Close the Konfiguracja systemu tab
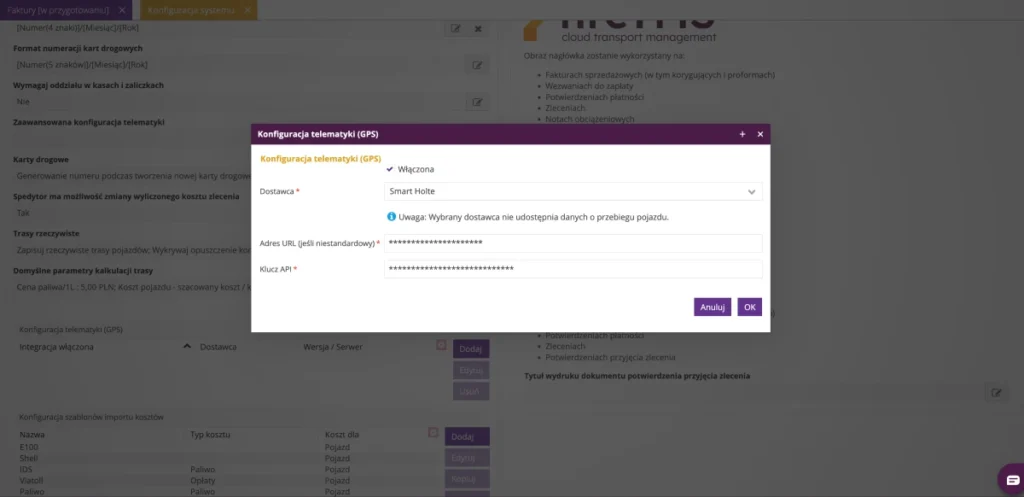The image size is (1024, 497). [x=247, y=10]
